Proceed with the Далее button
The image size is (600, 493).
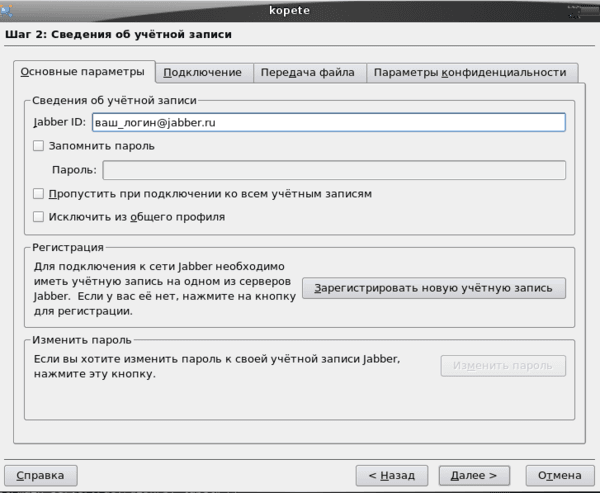(474, 475)
